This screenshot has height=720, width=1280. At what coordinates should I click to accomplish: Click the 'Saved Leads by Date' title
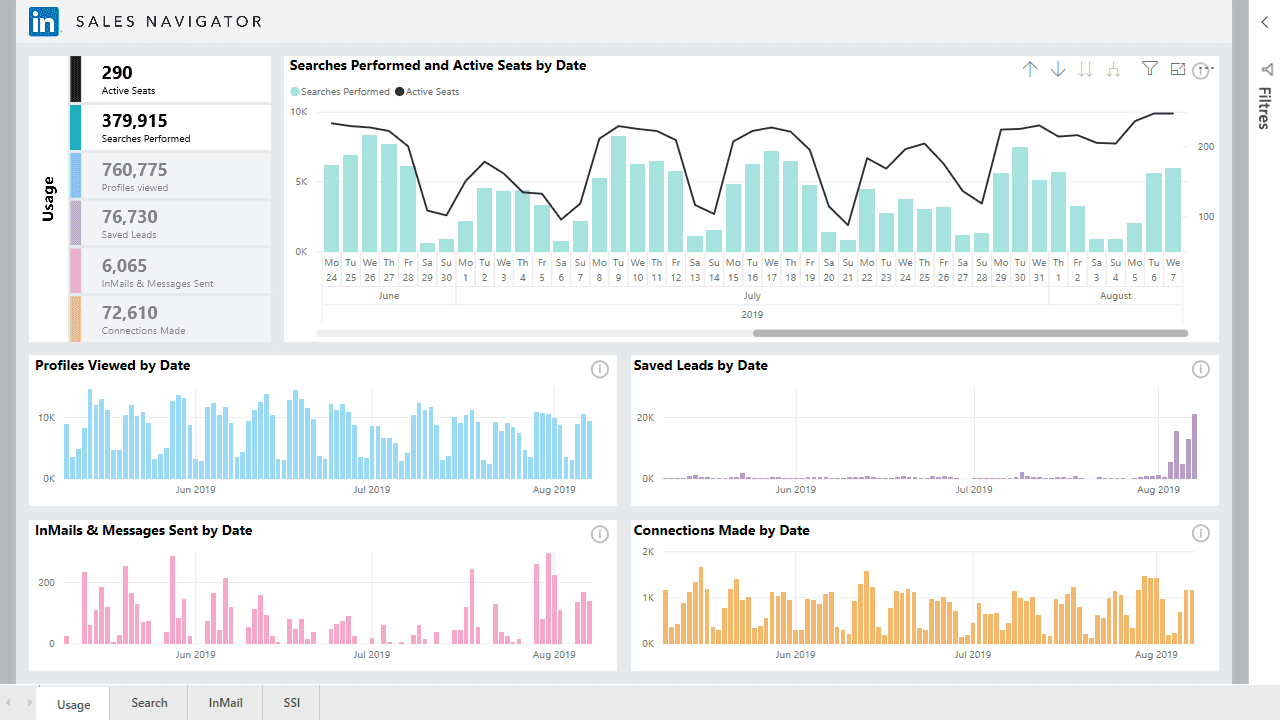tap(701, 365)
